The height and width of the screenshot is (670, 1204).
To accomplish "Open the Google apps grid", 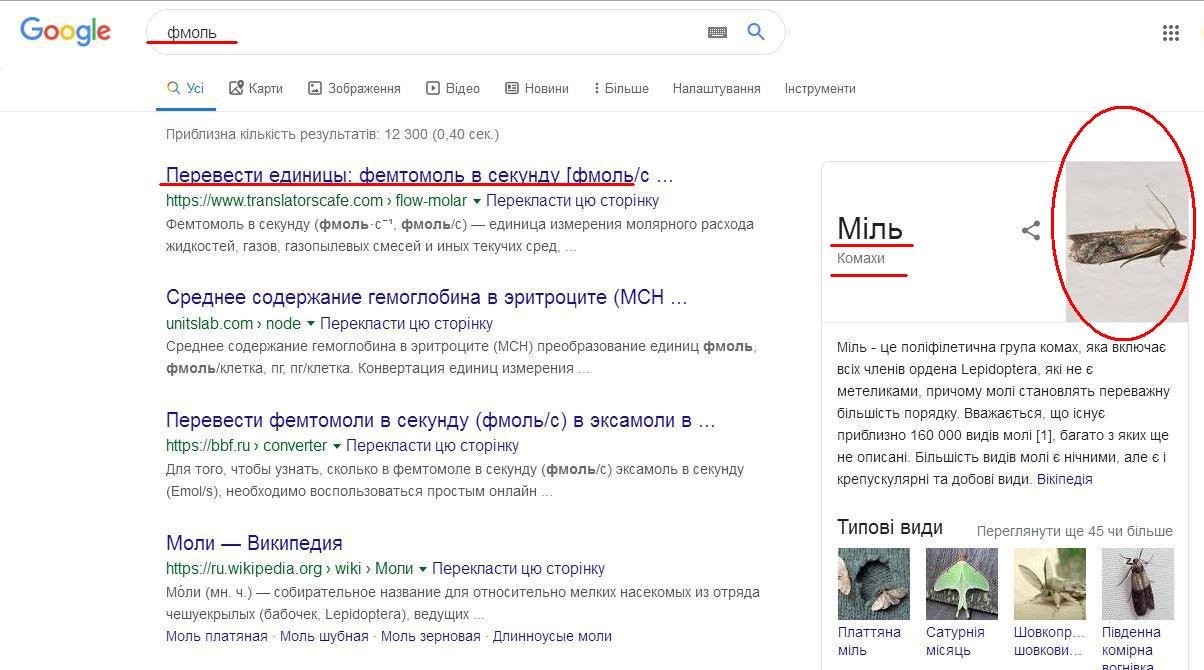I will pyautogui.click(x=1171, y=33).
